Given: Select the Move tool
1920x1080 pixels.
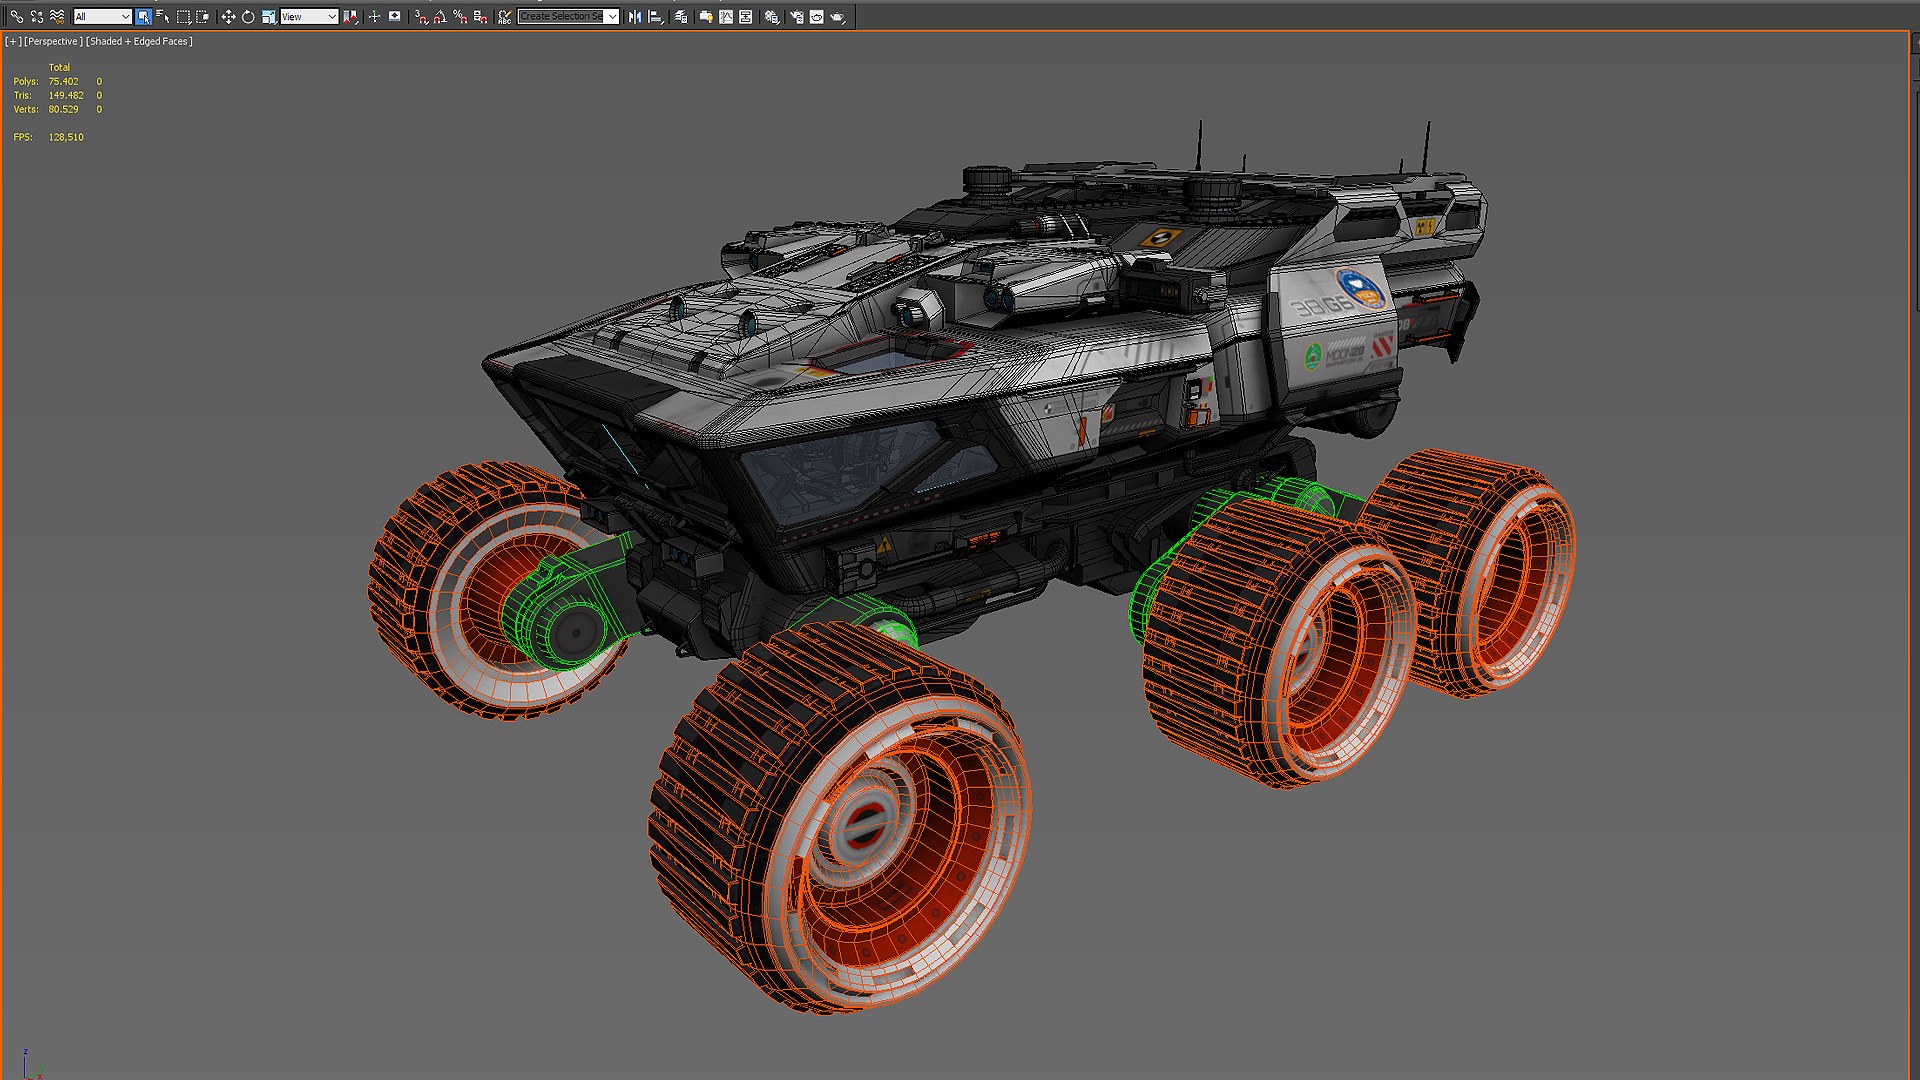Looking at the screenshot, I should point(228,17).
